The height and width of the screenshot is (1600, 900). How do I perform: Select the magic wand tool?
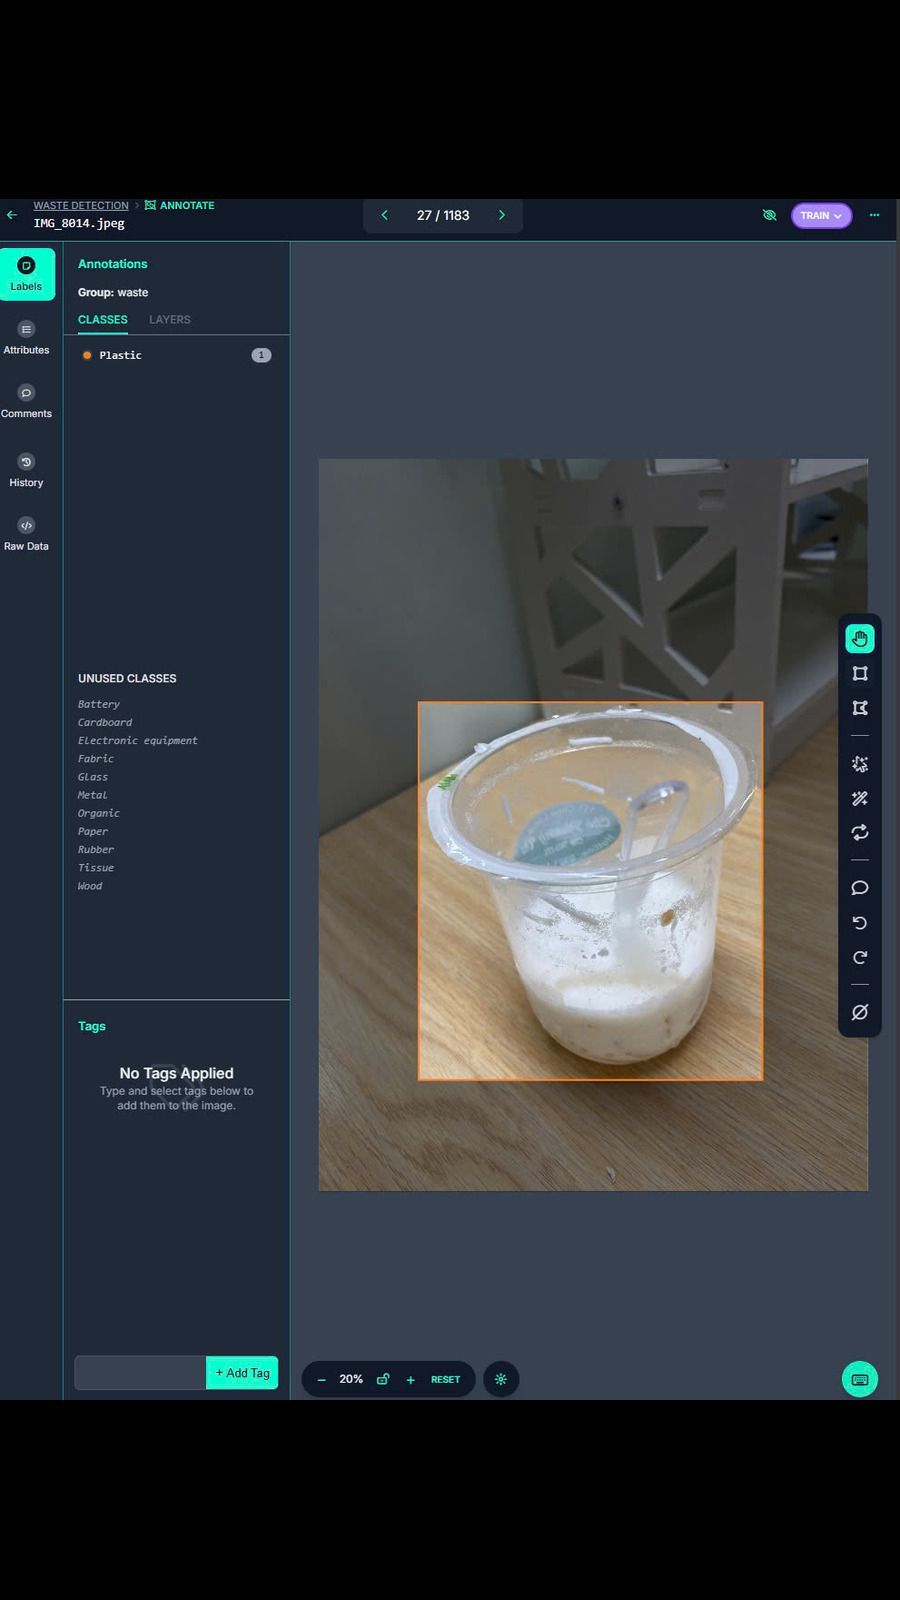(x=859, y=798)
